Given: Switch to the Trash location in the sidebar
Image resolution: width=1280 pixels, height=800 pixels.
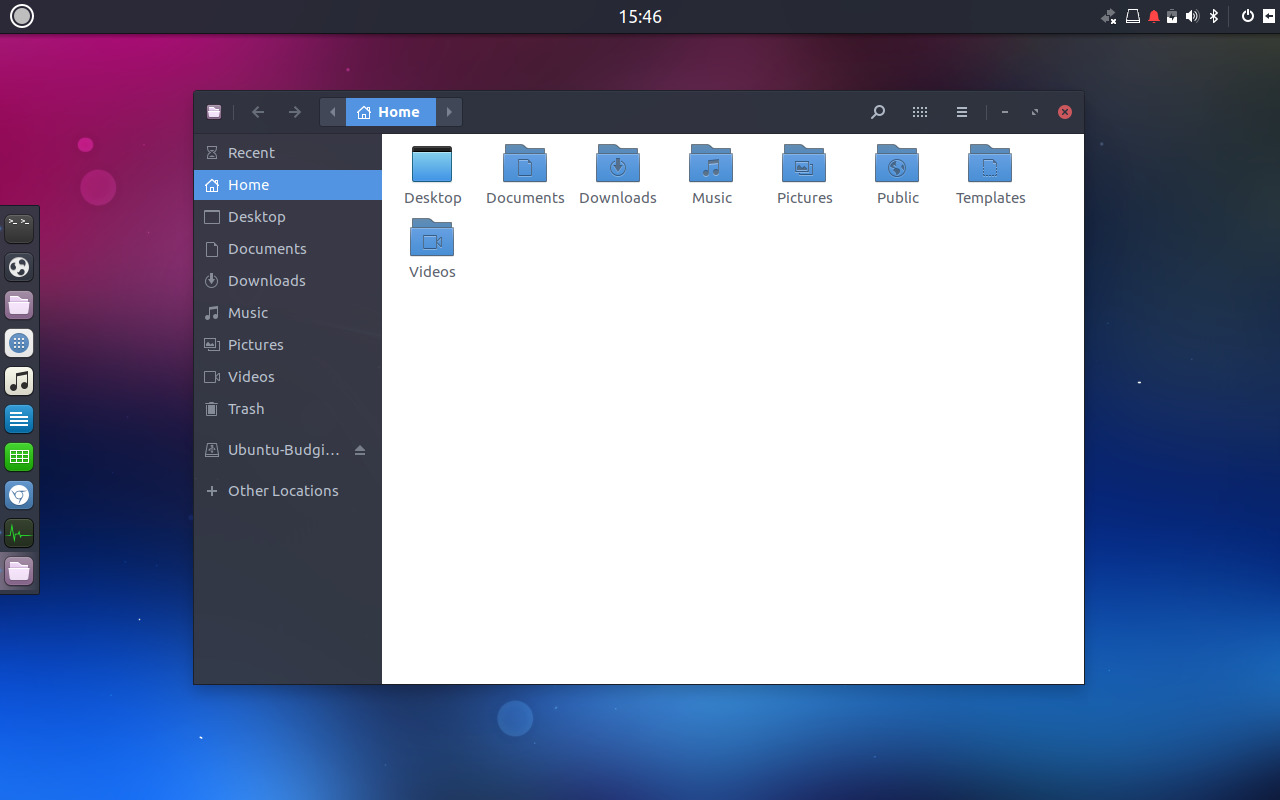Looking at the screenshot, I should pos(245,408).
